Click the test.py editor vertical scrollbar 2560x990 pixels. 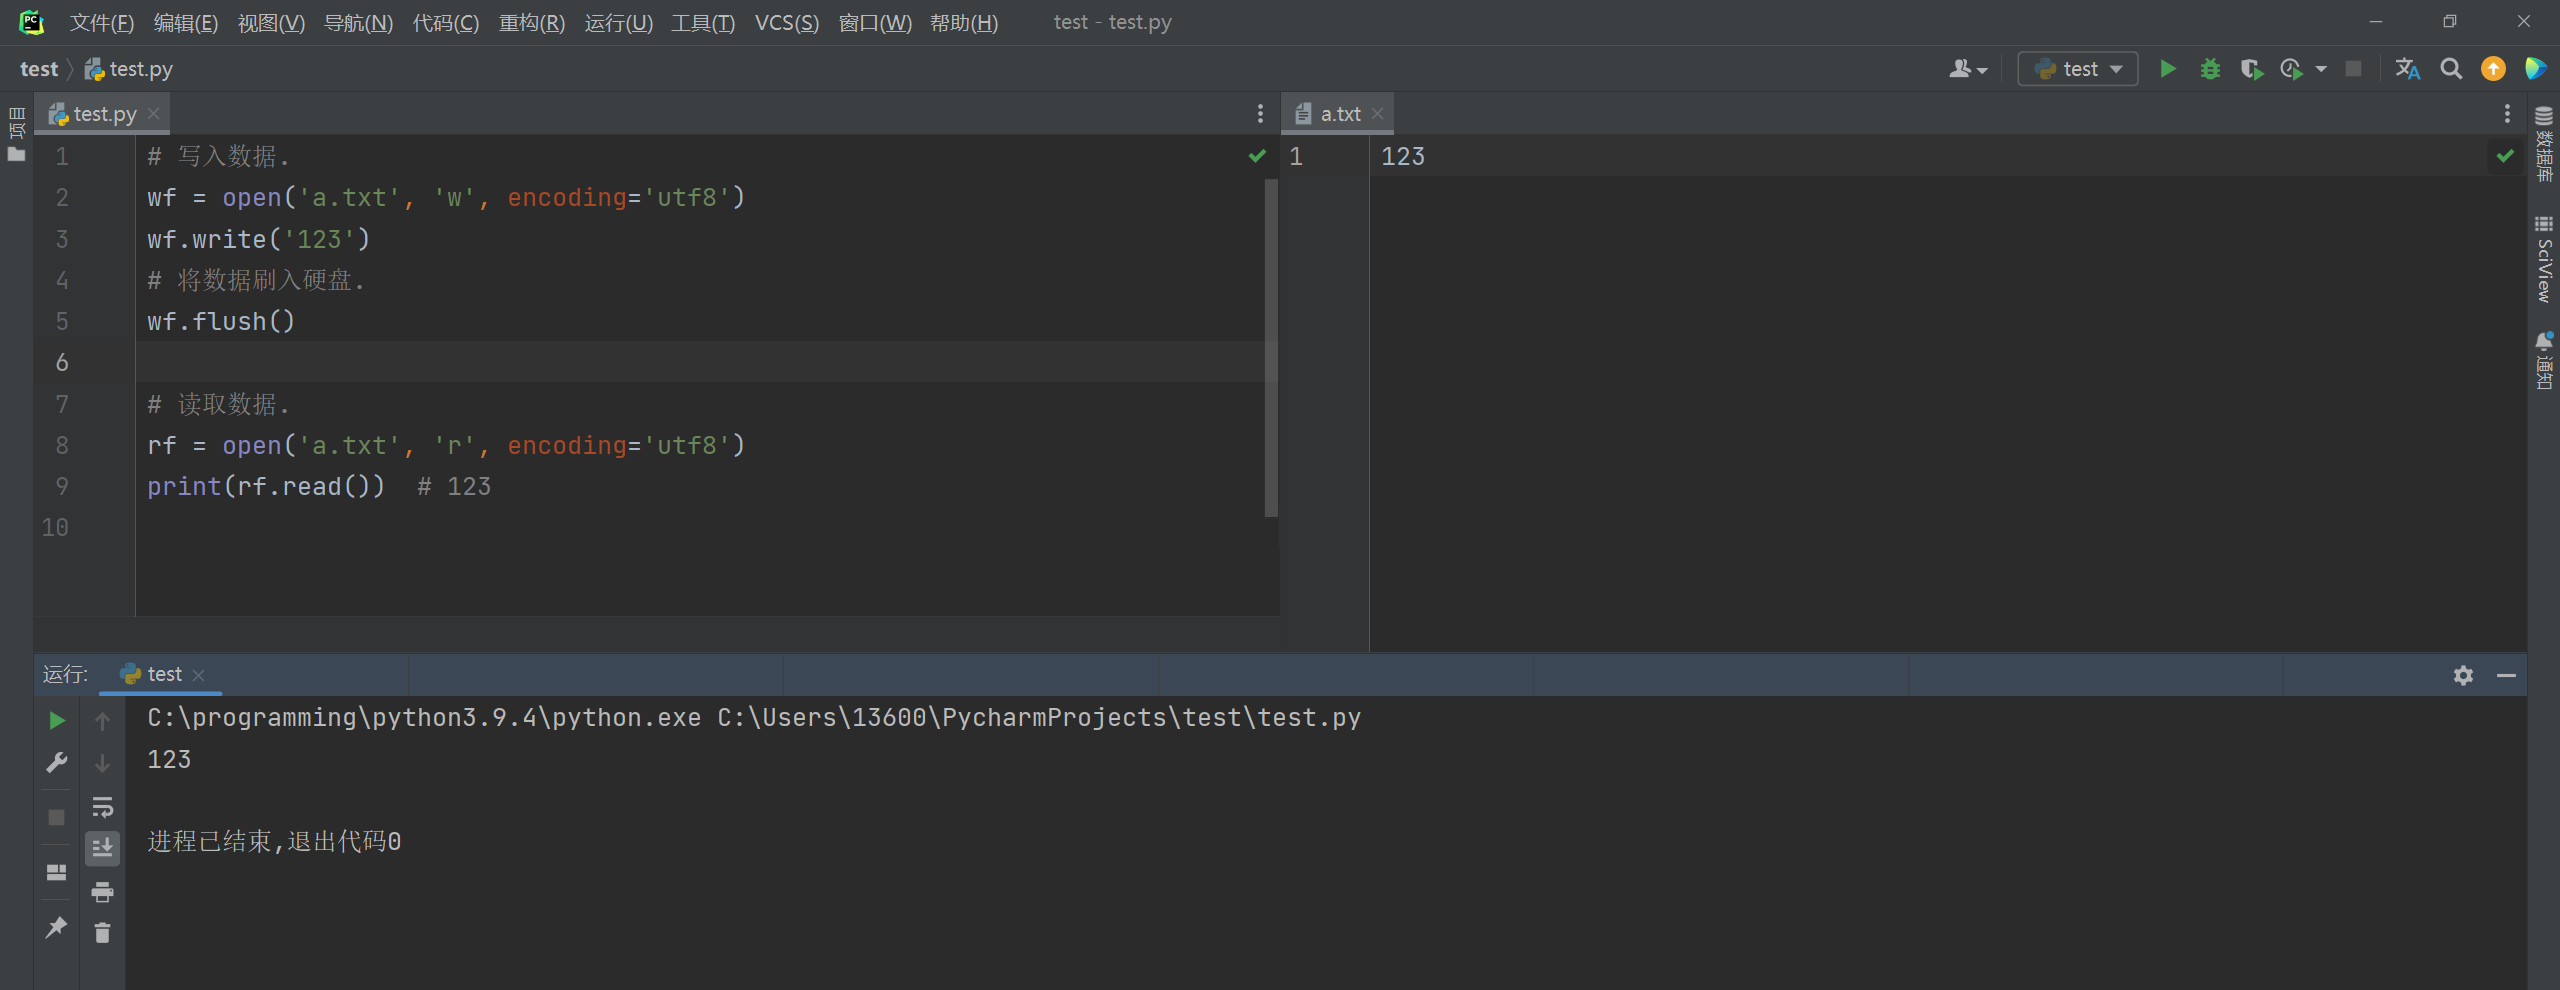tap(1271, 348)
